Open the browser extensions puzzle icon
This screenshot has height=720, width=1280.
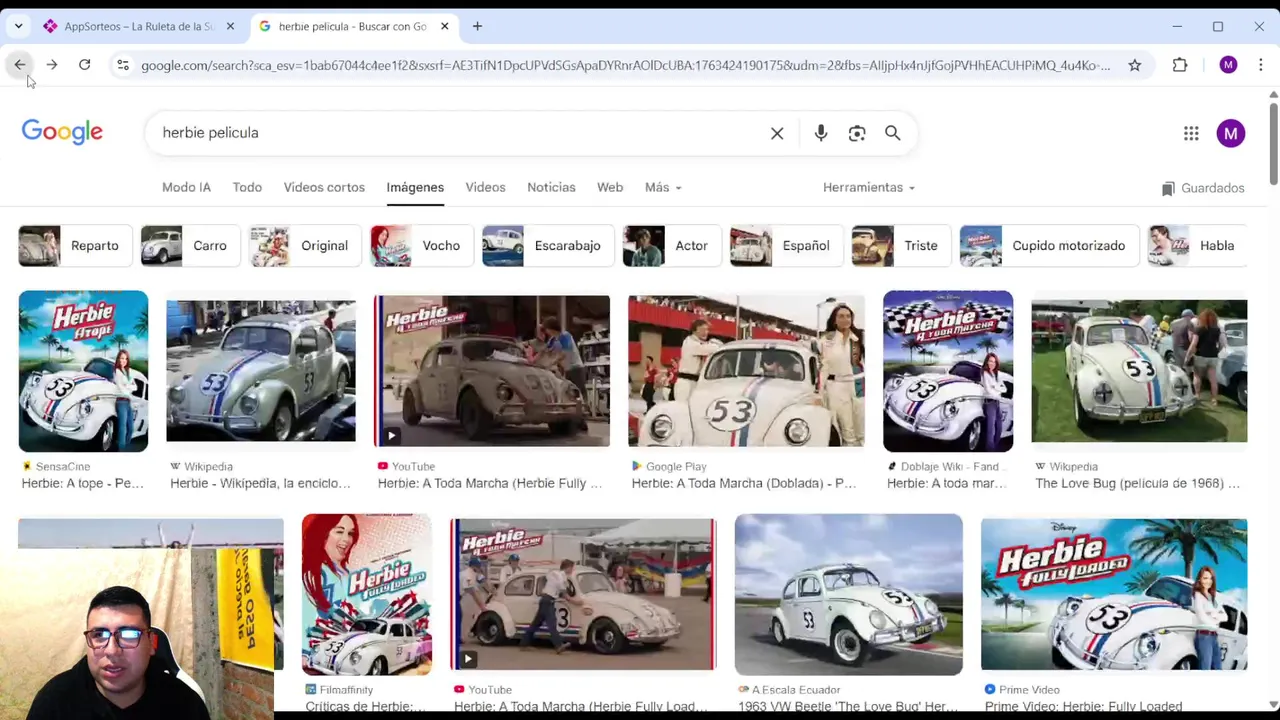tap(1180, 65)
